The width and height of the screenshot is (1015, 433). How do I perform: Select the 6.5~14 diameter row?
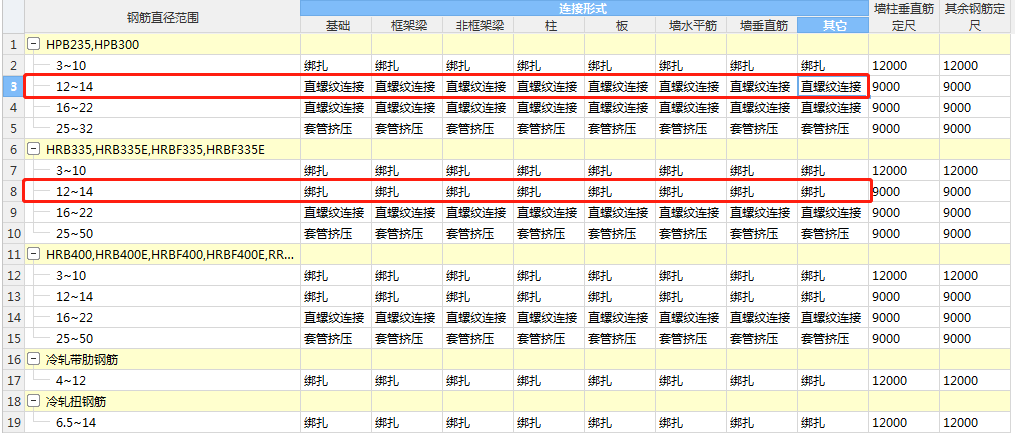coord(162,422)
